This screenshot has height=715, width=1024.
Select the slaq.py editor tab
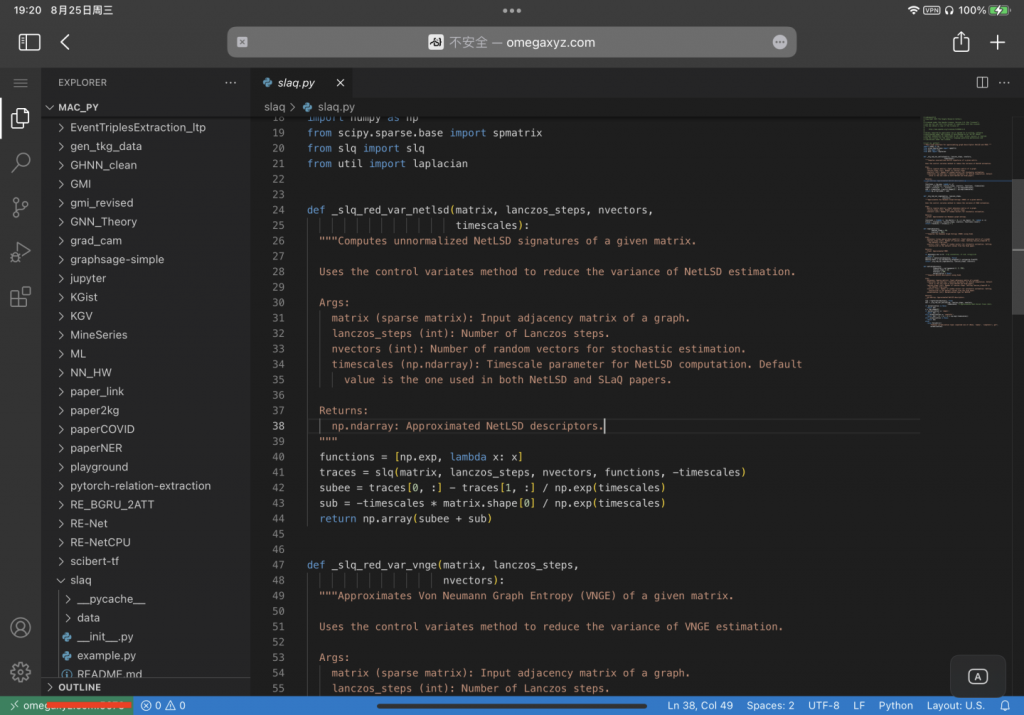[296, 83]
